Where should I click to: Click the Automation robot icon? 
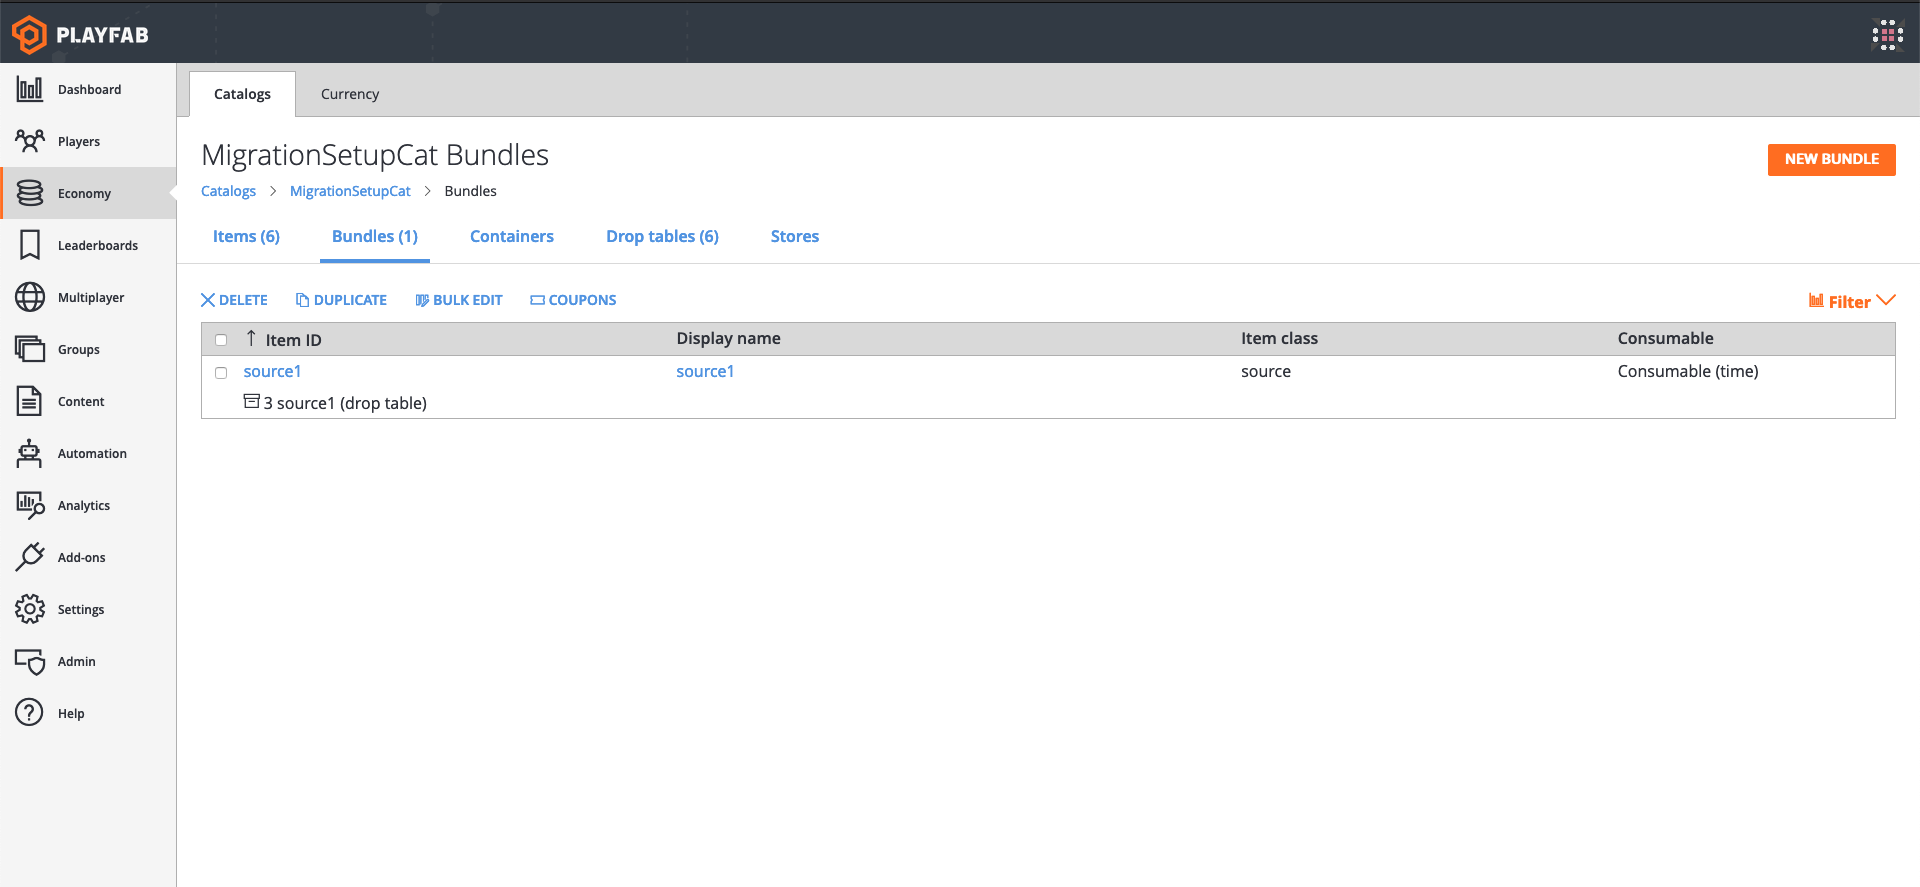point(30,453)
